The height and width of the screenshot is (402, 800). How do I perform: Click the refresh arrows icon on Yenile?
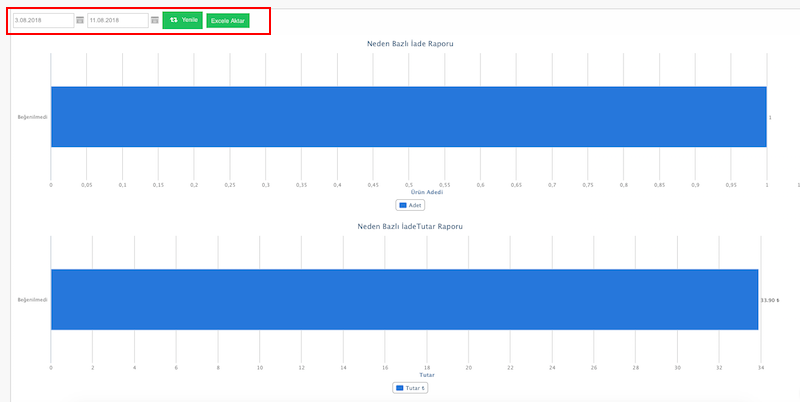coord(174,20)
